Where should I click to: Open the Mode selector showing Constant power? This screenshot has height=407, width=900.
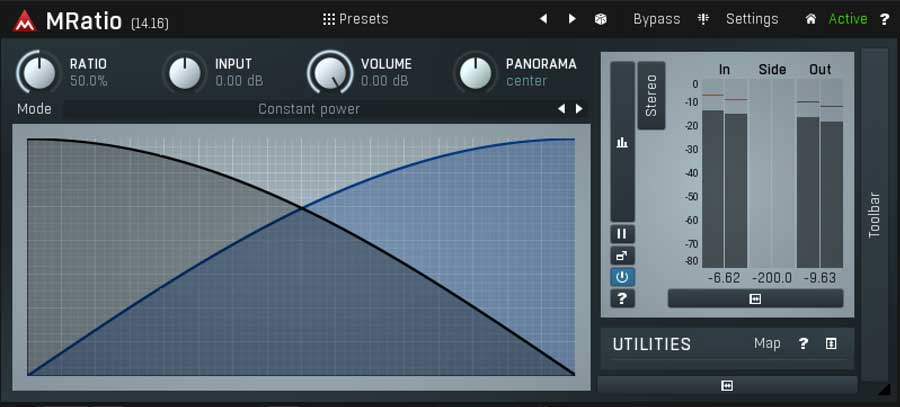pos(309,109)
